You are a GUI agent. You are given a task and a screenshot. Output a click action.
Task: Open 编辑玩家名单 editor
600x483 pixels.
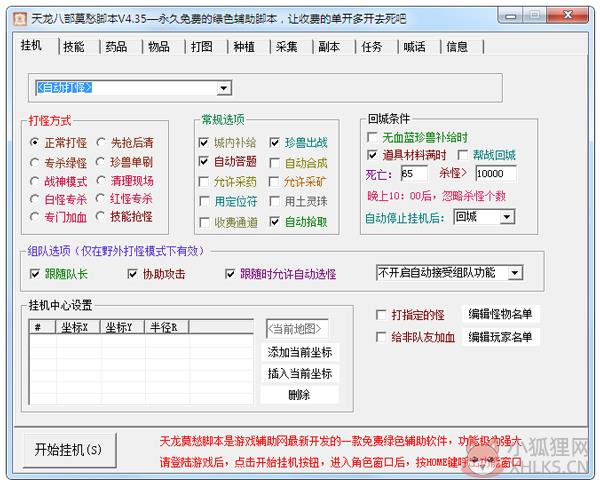point(501,337)
